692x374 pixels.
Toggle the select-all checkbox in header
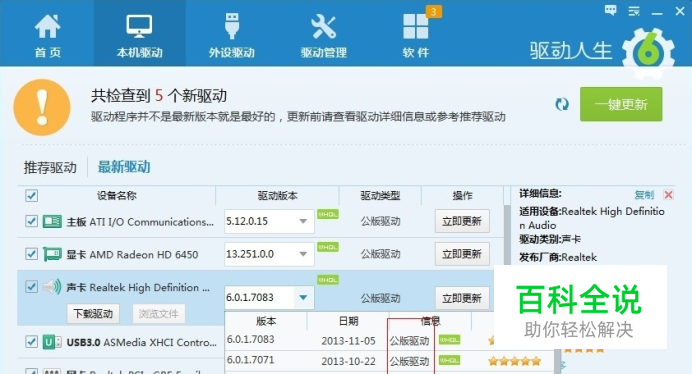(31, 196)
